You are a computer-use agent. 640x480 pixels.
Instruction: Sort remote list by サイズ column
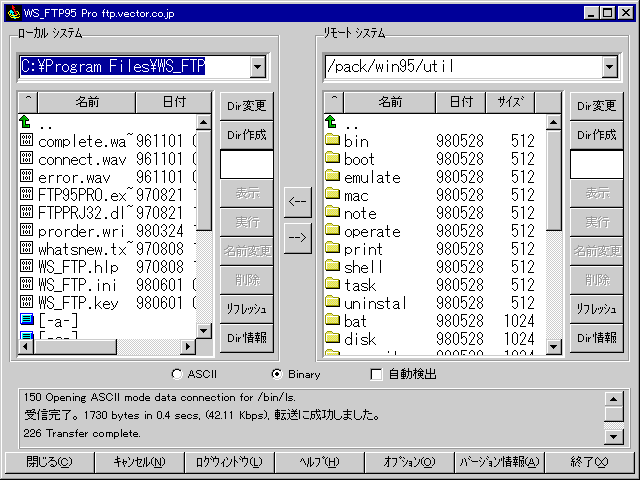510,102
